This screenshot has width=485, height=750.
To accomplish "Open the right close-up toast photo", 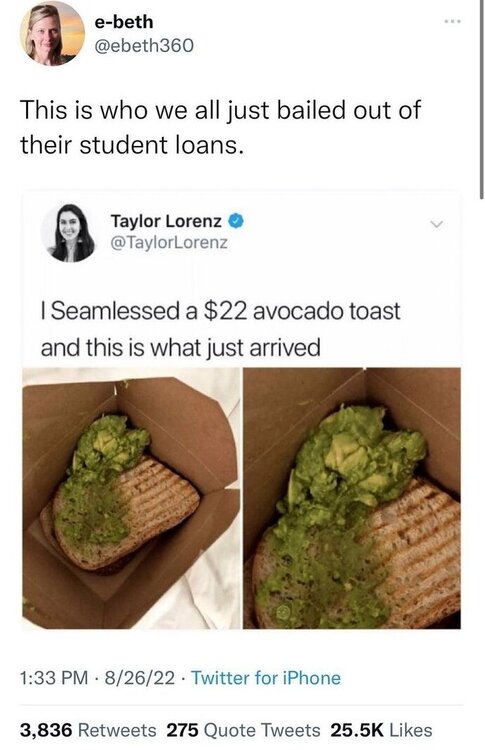I will [x=352, y=498].
